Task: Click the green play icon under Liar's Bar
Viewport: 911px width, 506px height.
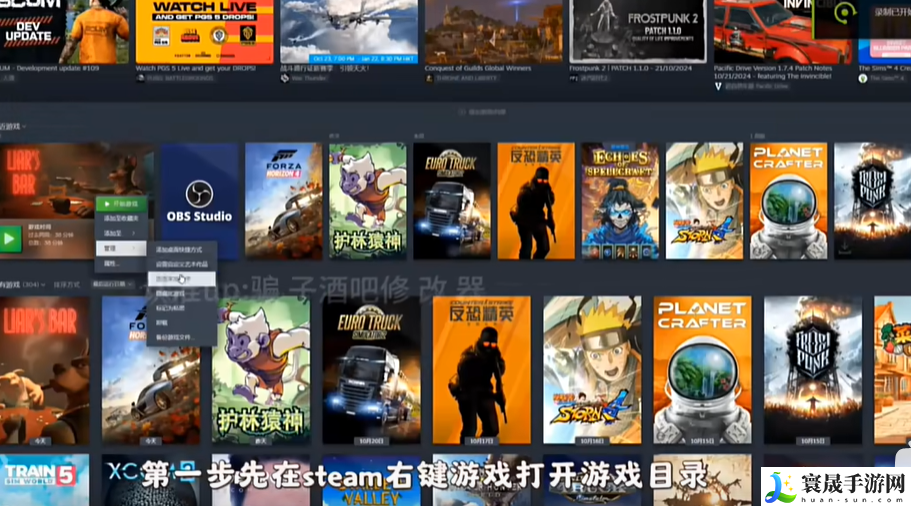Action: [10, 239]
